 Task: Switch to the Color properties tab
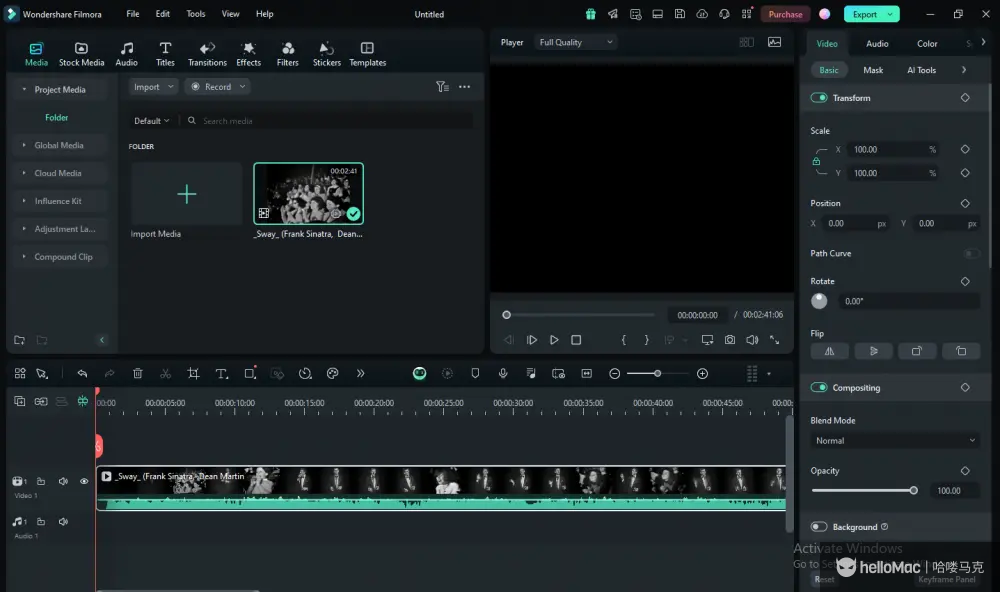927,44
